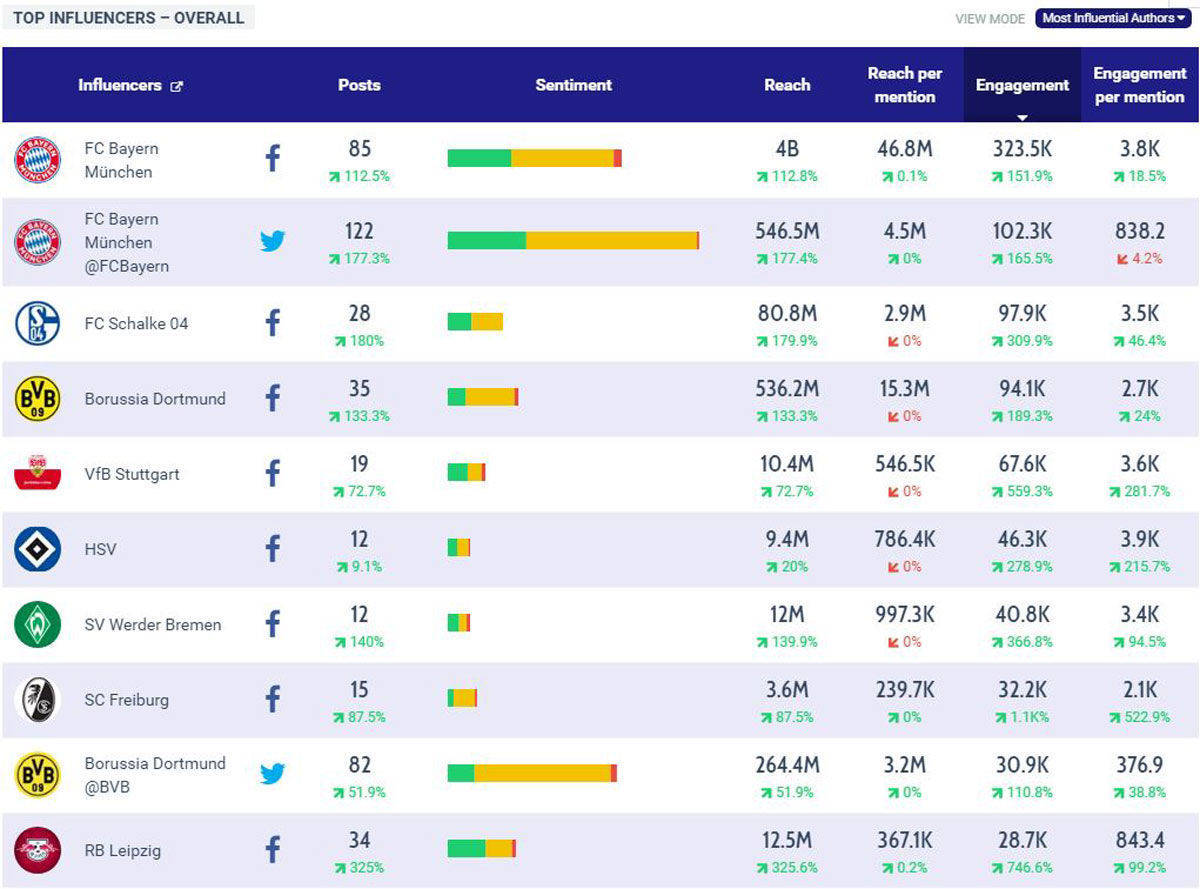The height and width of the screenshot is (889, 1200).
Task: Click the 264.4M reach value
Action: 787,765
